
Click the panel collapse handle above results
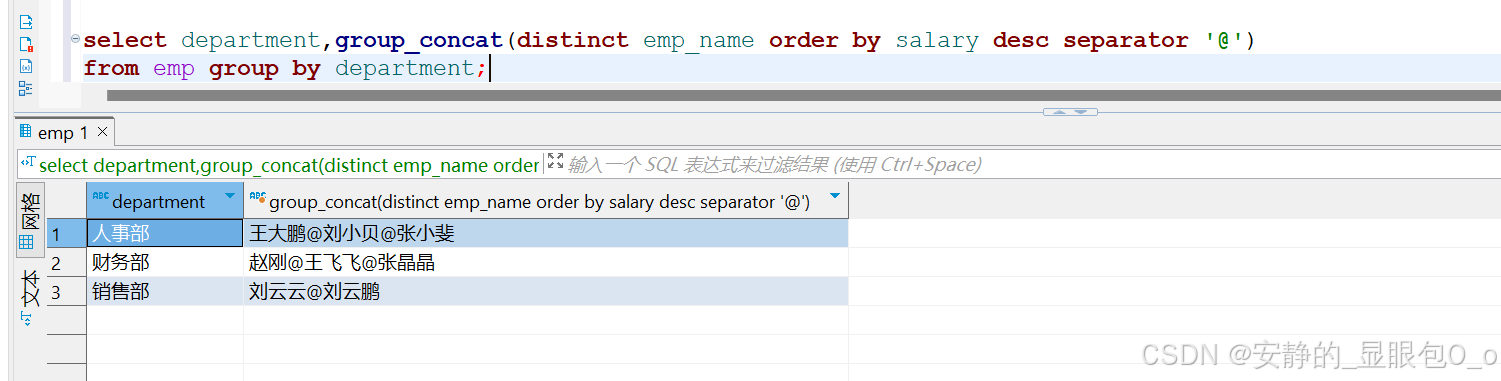pos(1070,112)
